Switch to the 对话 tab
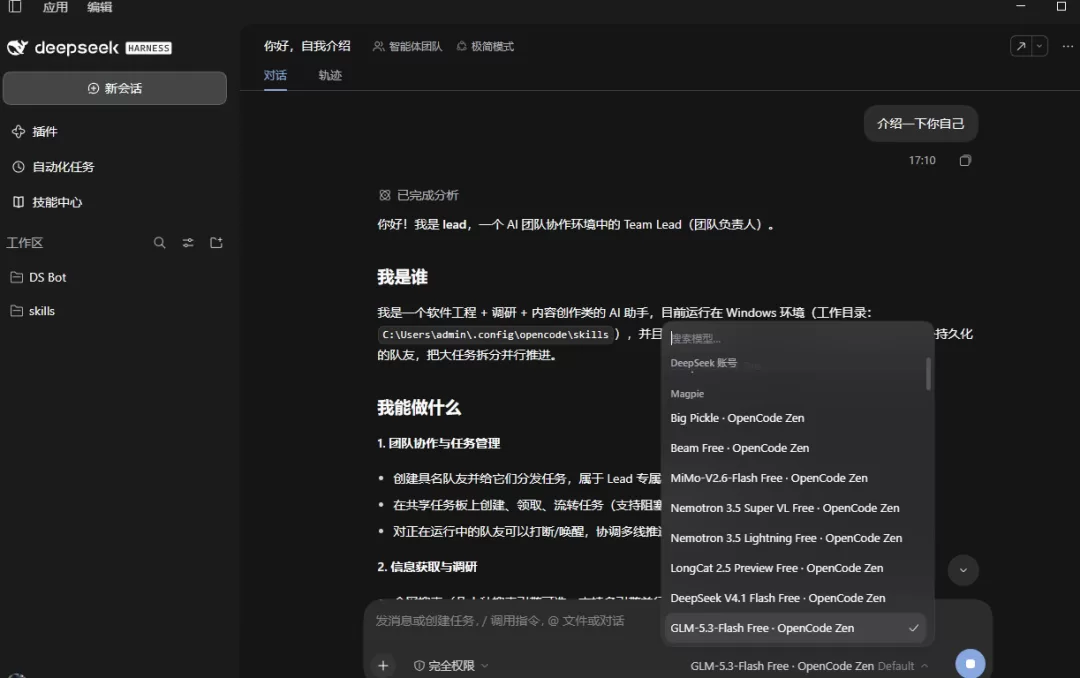The height and width of the screenshot is (678, 1080). click(x=275, y=75)
